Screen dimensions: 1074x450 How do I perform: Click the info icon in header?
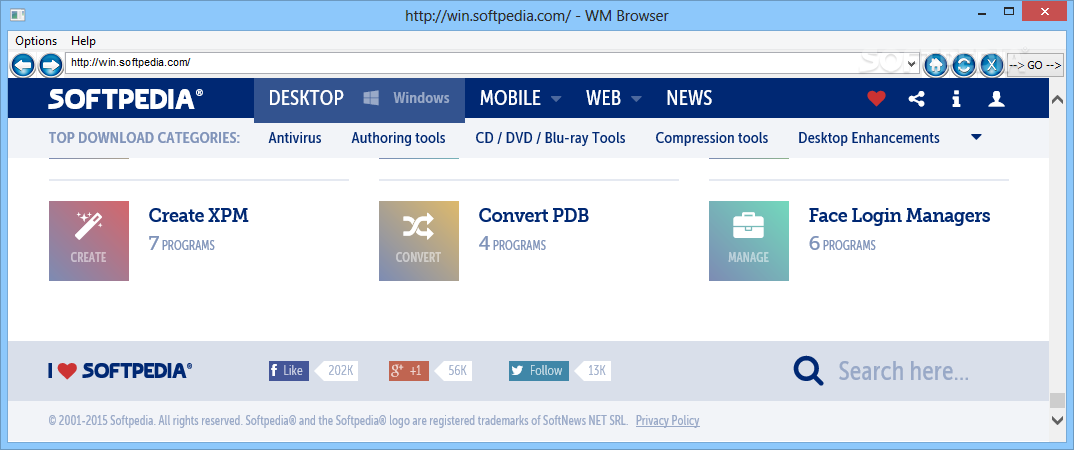click(956, 99)
